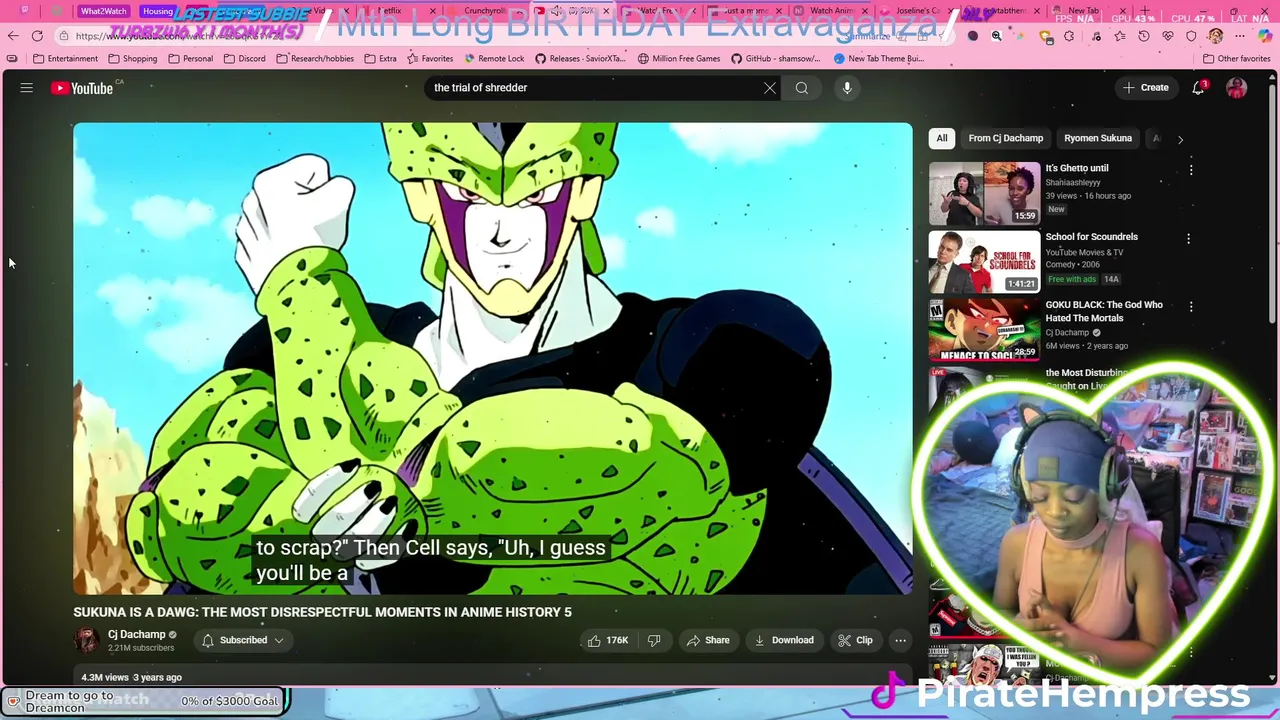The image size is (1280, 720).
Task: Open Shopping bookmarks folder
Action: [x=132, y=58]
